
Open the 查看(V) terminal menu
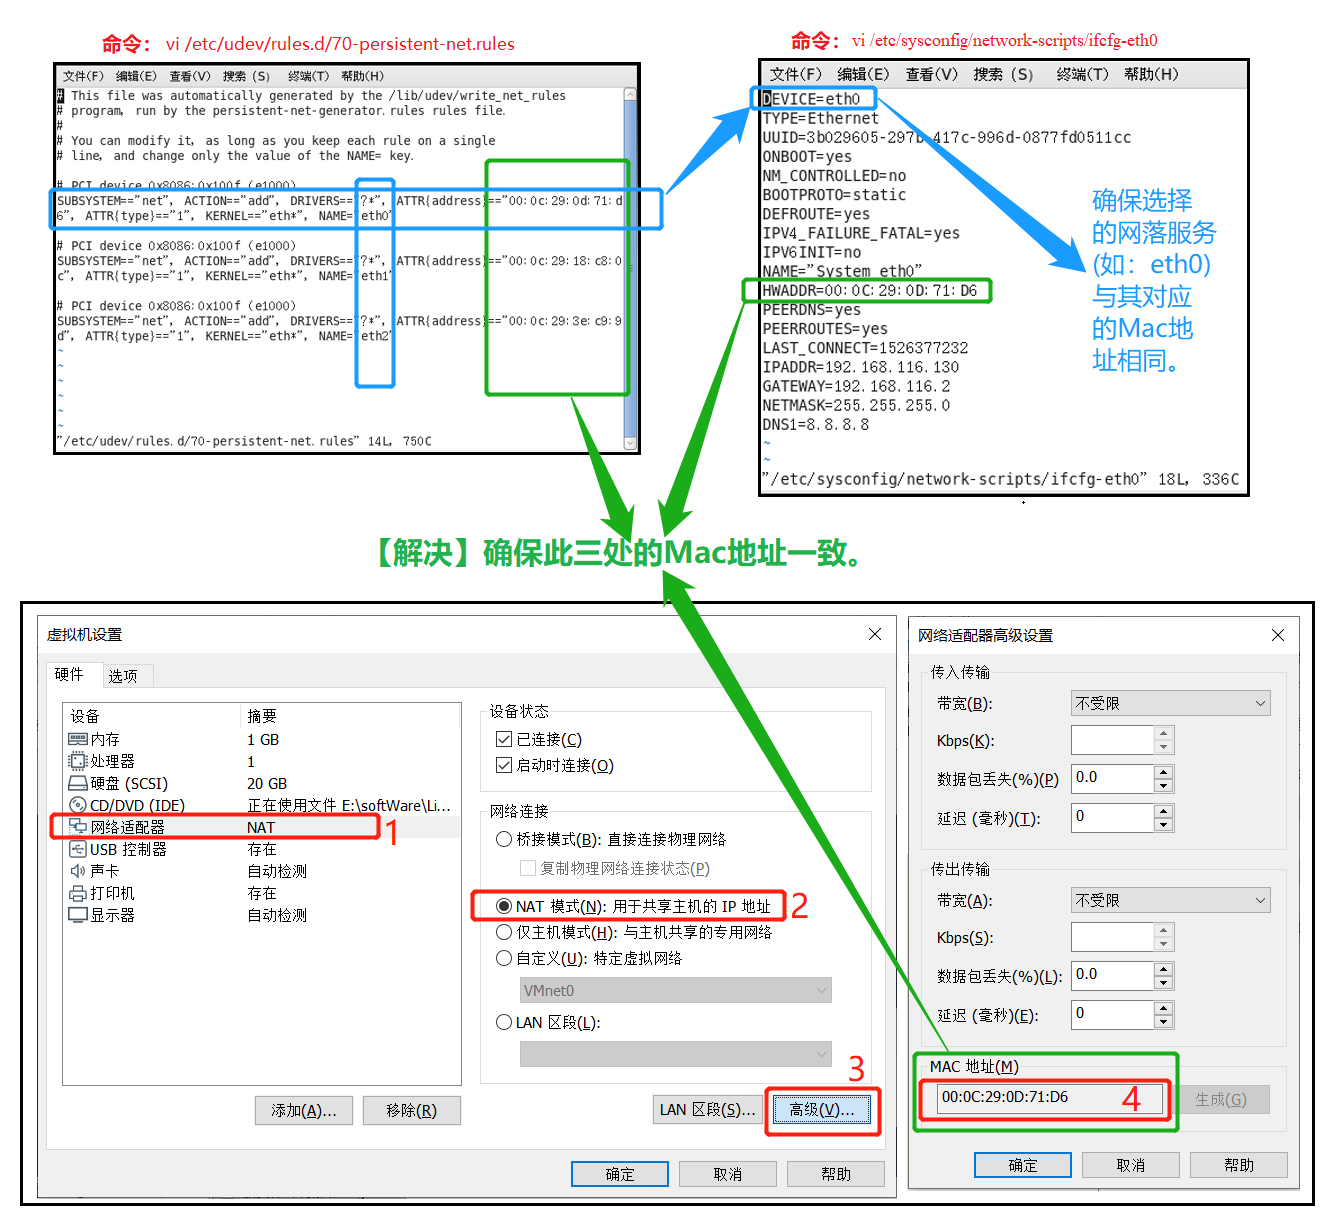190,75
